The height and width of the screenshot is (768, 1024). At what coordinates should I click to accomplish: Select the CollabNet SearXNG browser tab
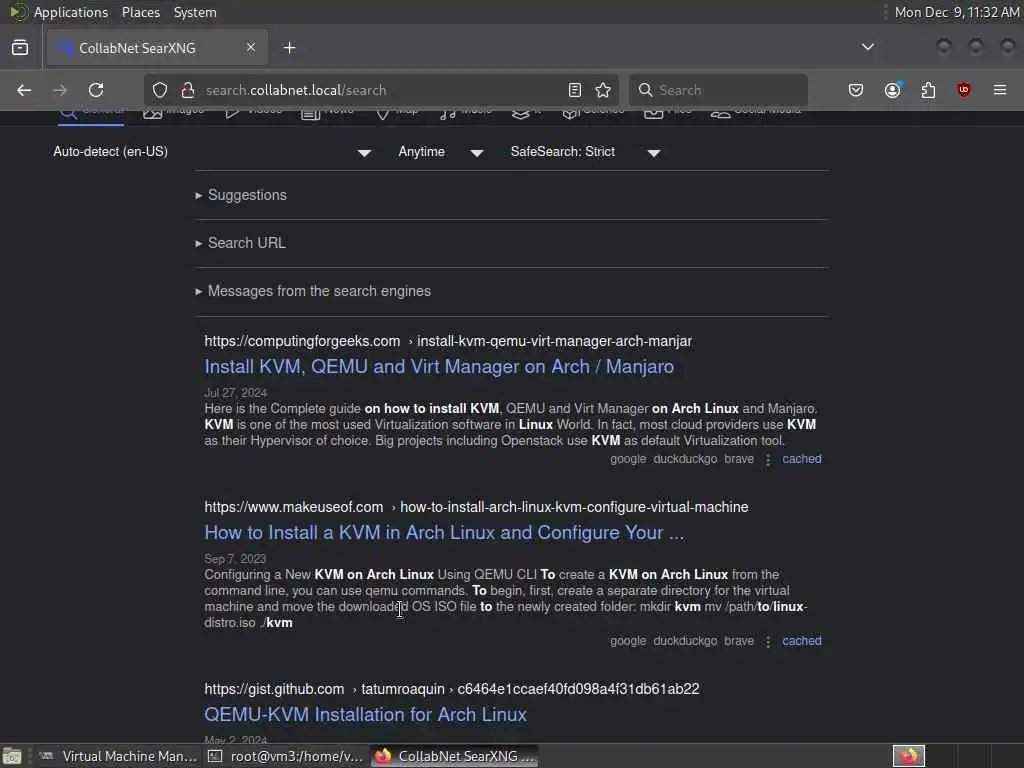pos(157,48)
